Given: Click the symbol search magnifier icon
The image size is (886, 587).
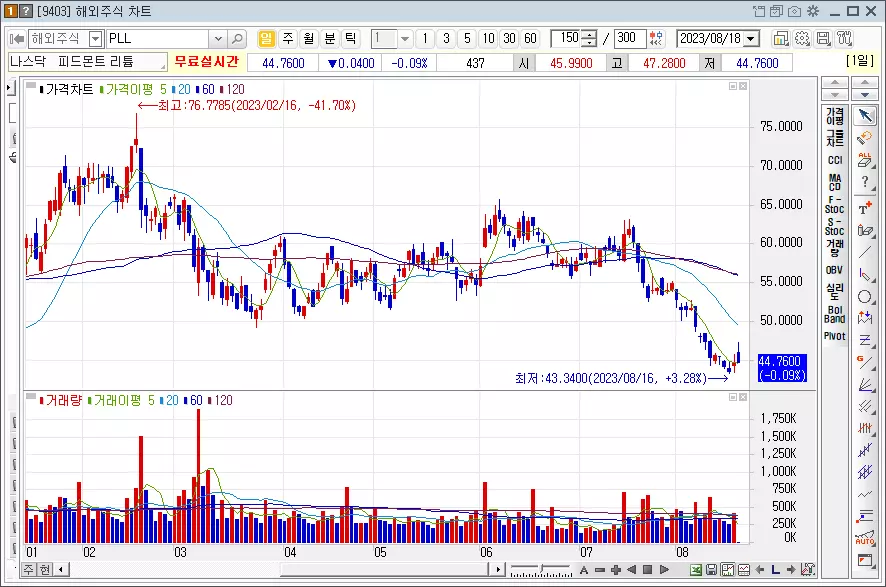Looking at the screenshot, I should [x=237, y=38].
